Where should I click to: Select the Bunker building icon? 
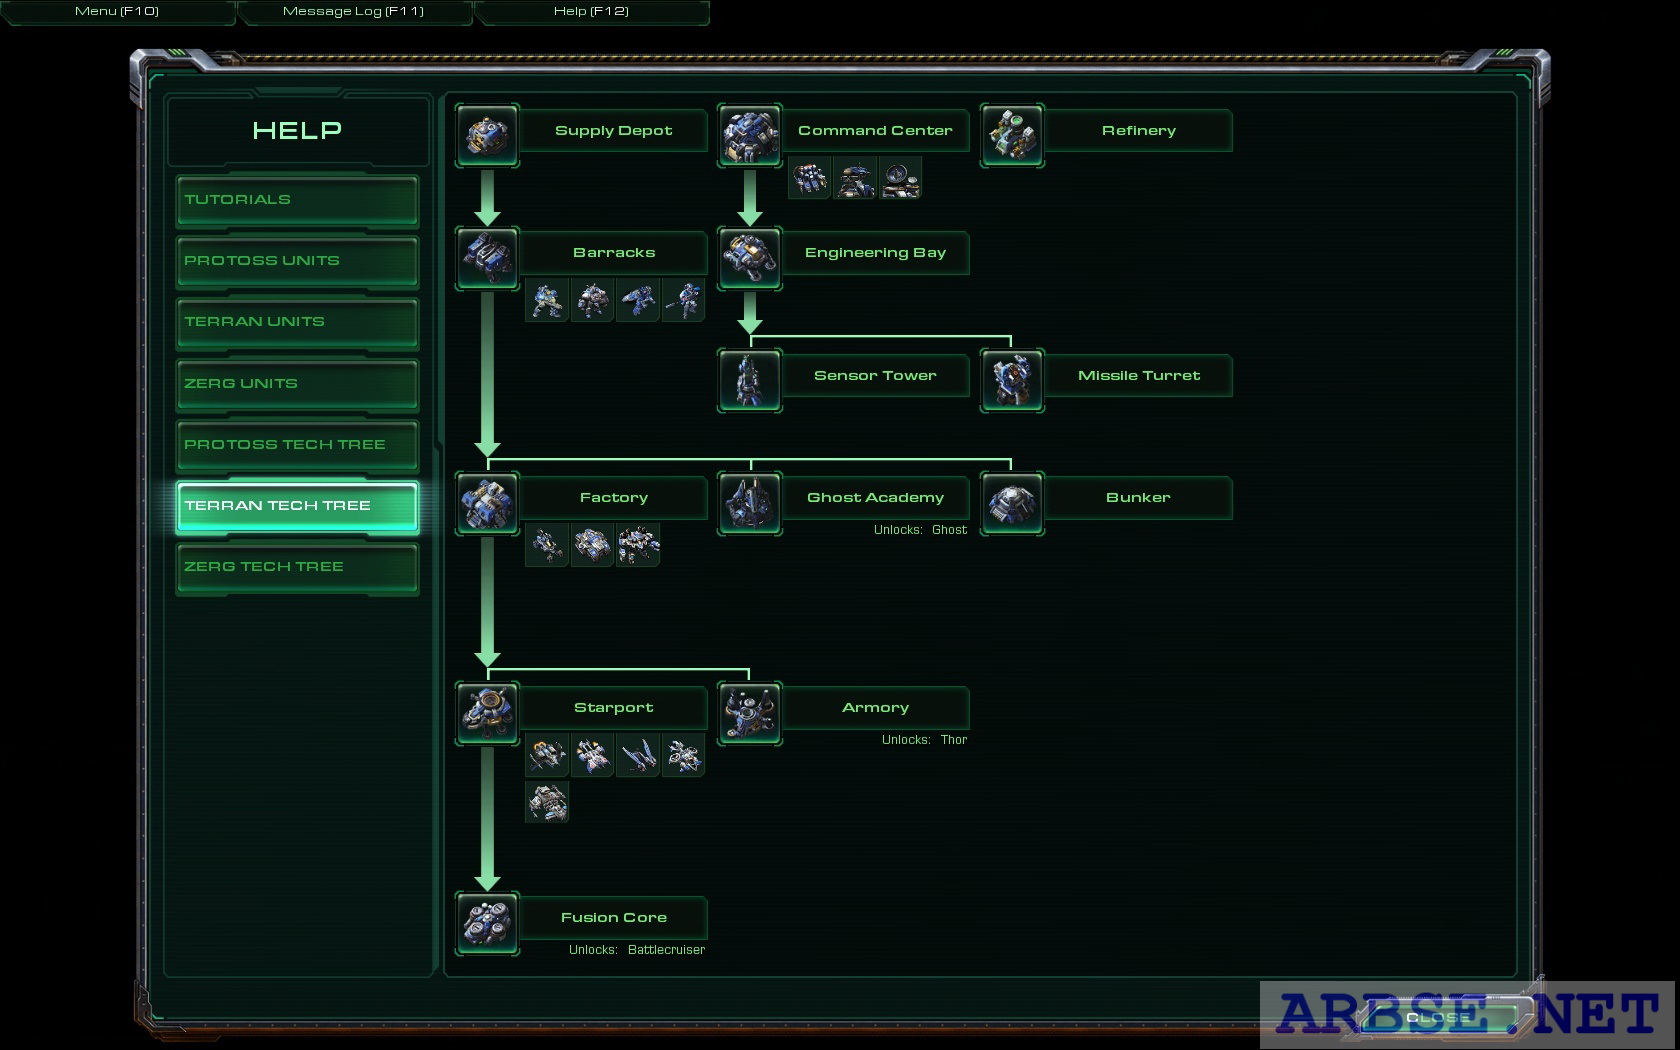[1012, 503]
